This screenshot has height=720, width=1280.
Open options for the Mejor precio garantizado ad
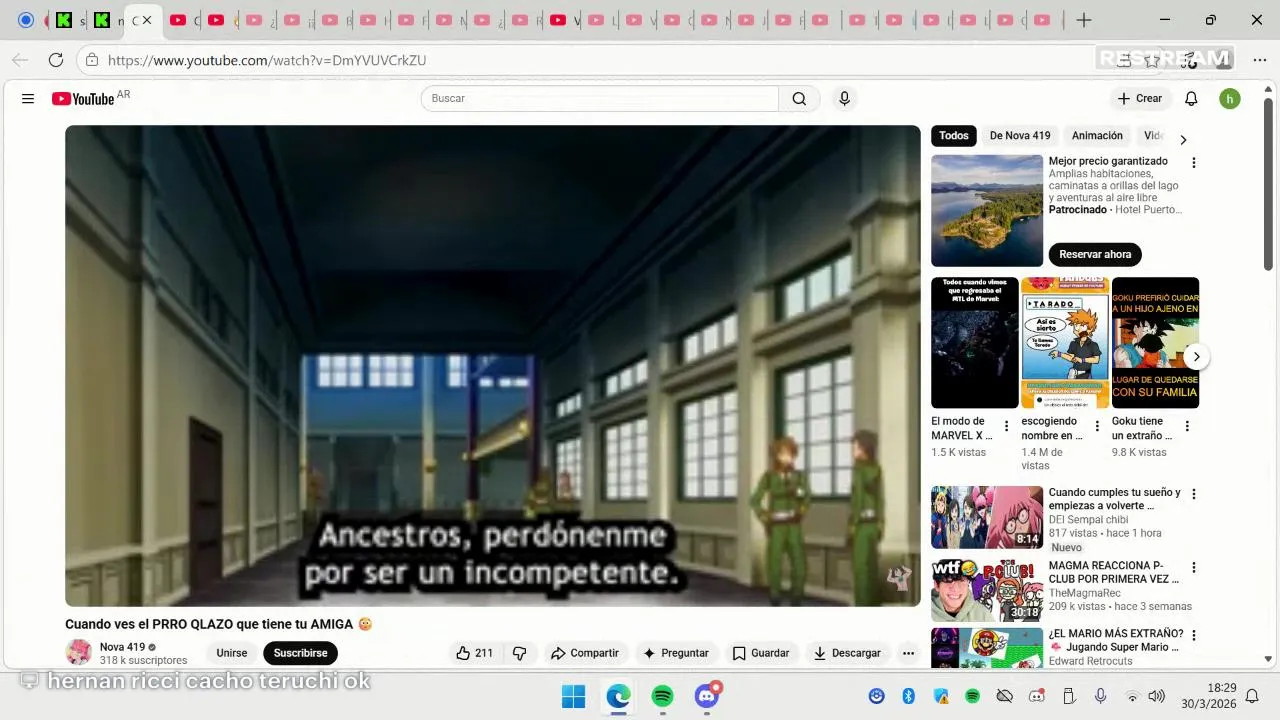[1193, 162]
